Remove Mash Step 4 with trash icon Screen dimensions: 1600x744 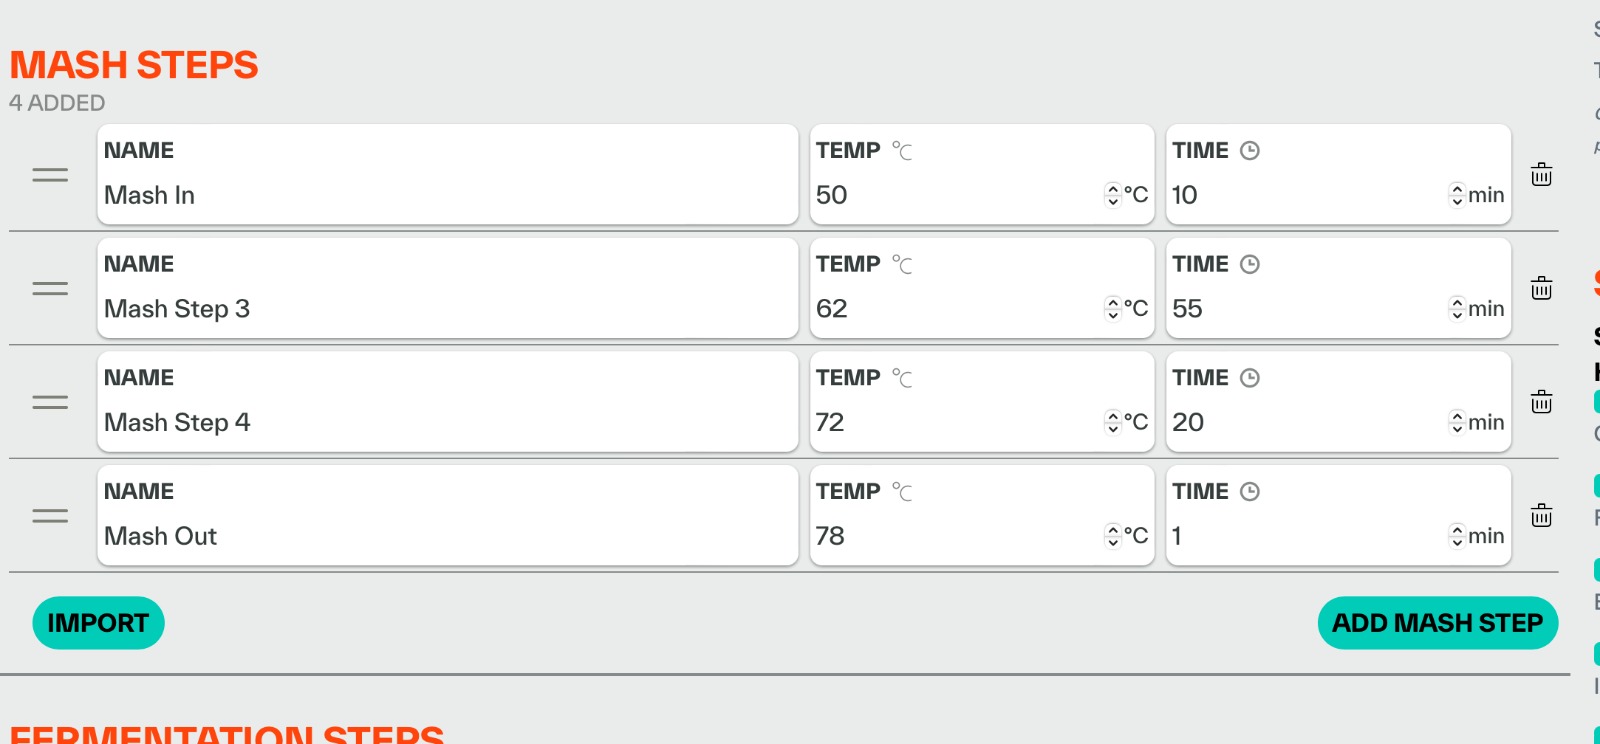(1541, 402)
